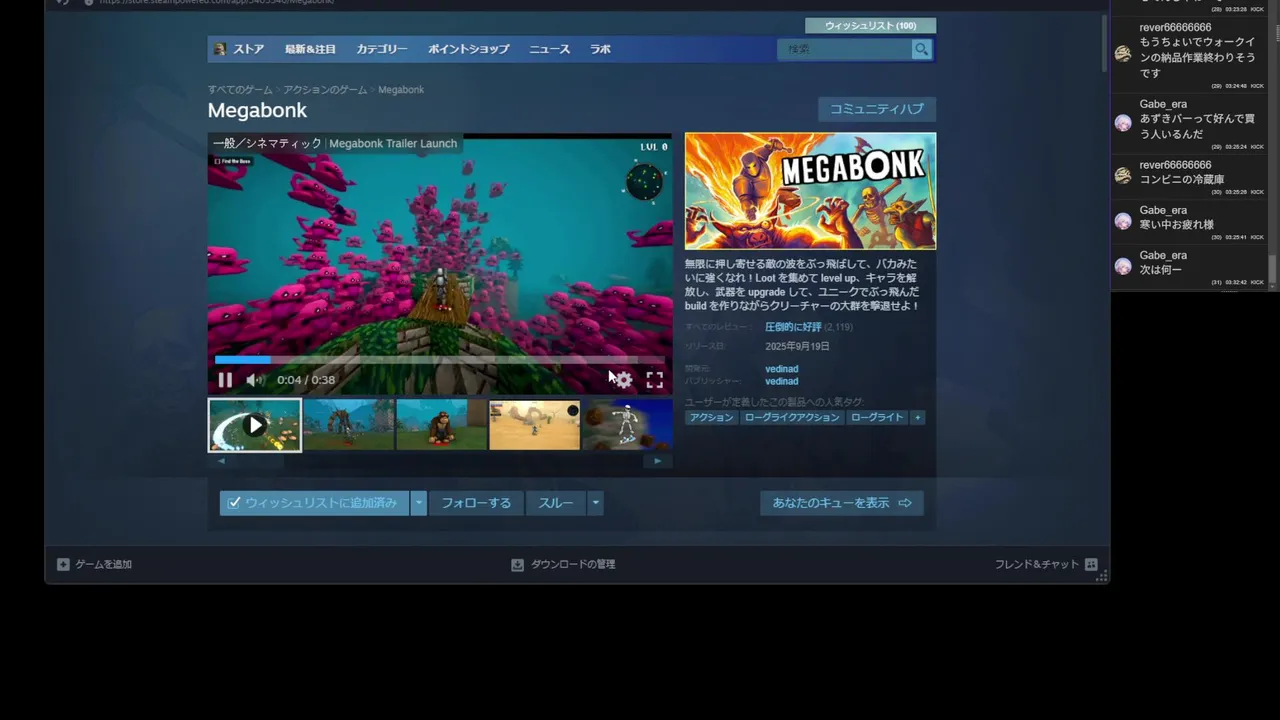This screenshot has width=1280, height=720.
Task: Select the アクション tag
Action: [711, 417]
